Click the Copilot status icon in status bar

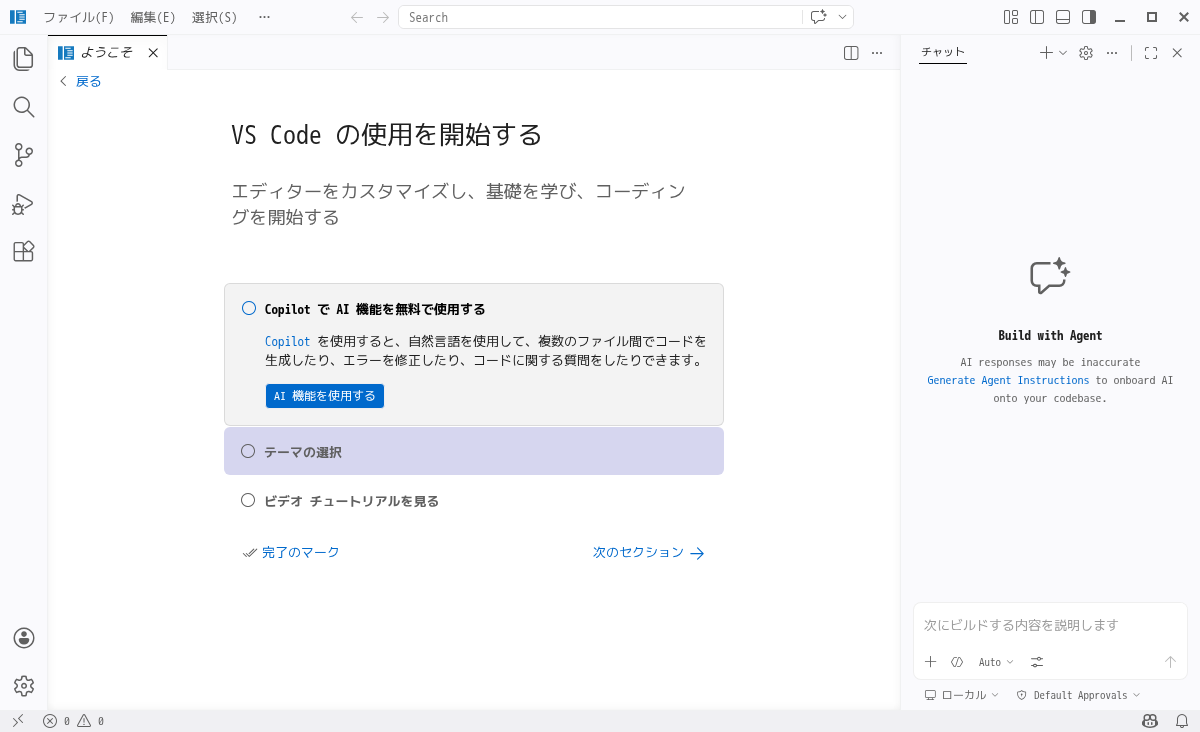[1150, 721]
